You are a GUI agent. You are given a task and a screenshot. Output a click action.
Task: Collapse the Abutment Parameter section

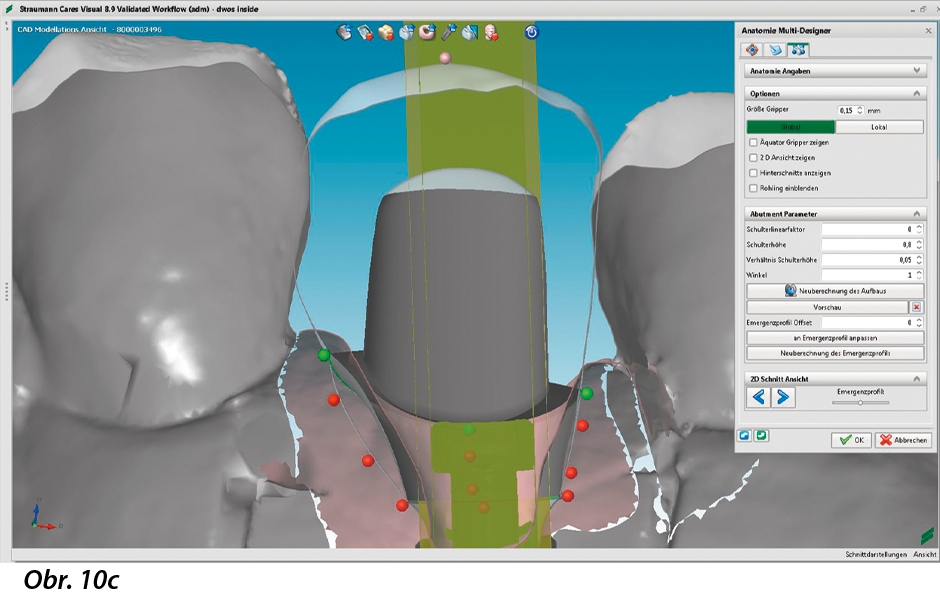[x=917, y=213]
